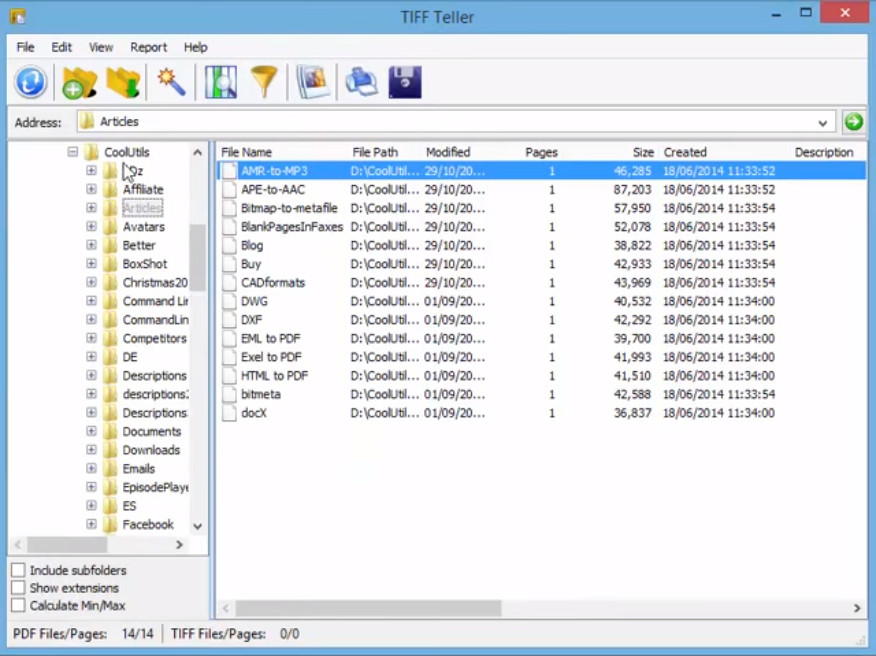Click the floppy disk save icon

click(x=405, y=82)
